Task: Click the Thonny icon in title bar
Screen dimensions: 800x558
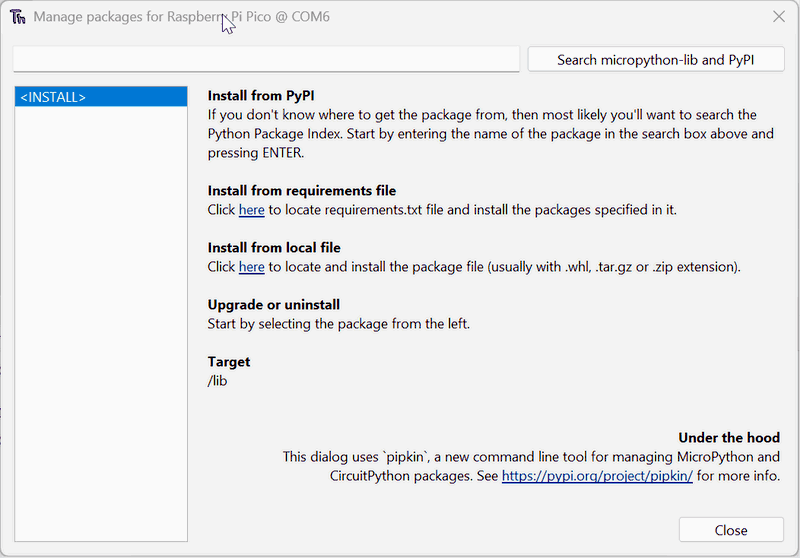Action: (17, 17)
